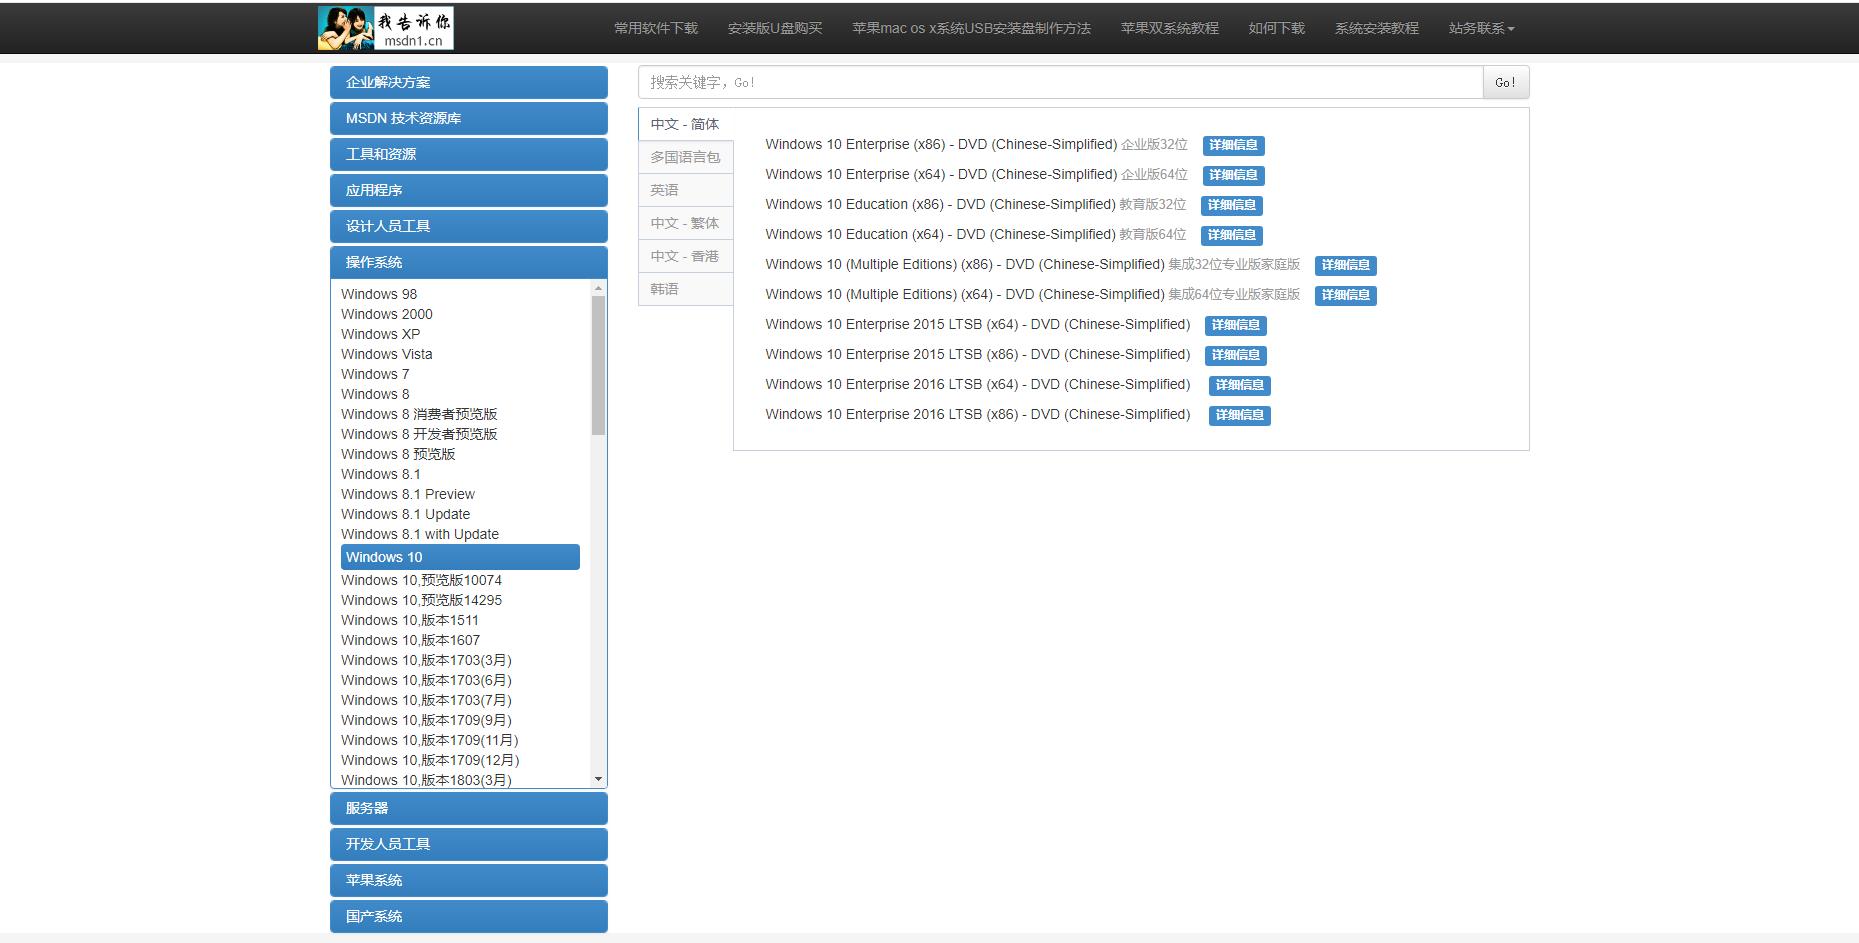Select Windows 8 开发者预览版 entry
The image size is (1859, 943).
tap(419, 434)
